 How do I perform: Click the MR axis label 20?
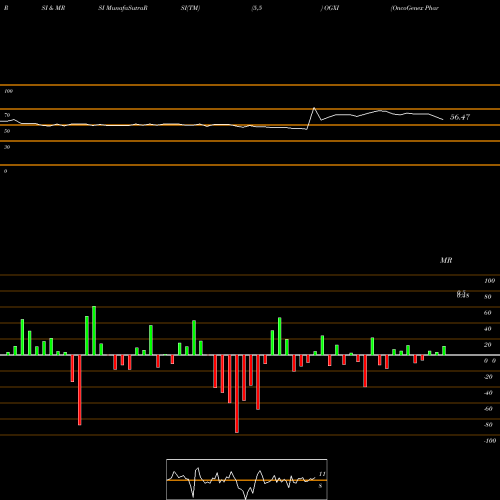click(488, 345)
